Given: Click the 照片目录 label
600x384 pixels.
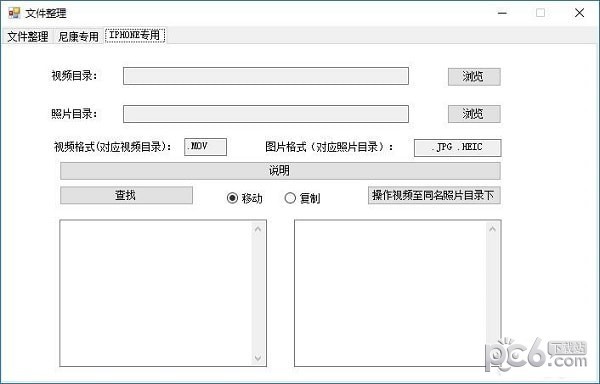Looking at the screenshot, I should click(75, 114).
